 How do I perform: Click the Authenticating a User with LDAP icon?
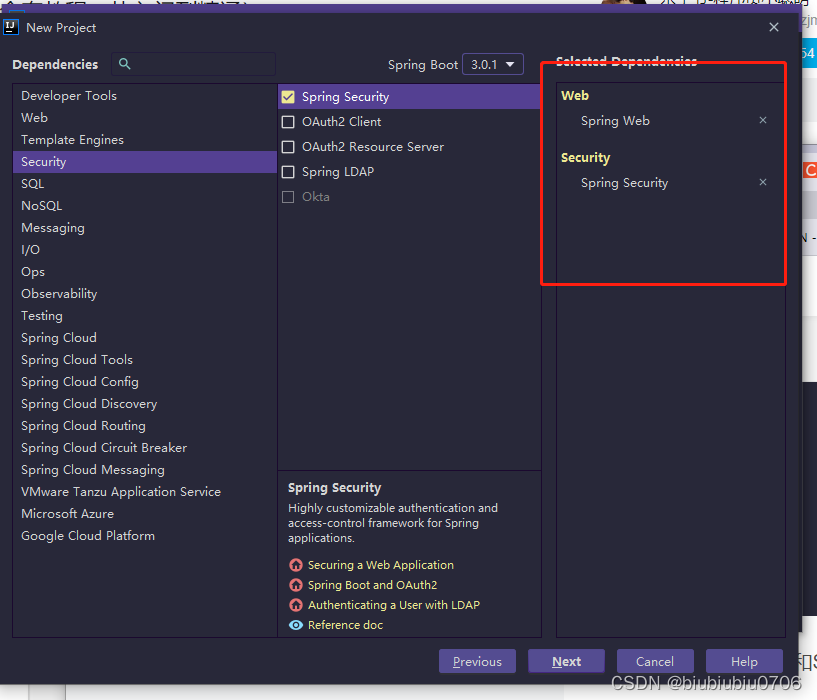[x=296, y=605]
